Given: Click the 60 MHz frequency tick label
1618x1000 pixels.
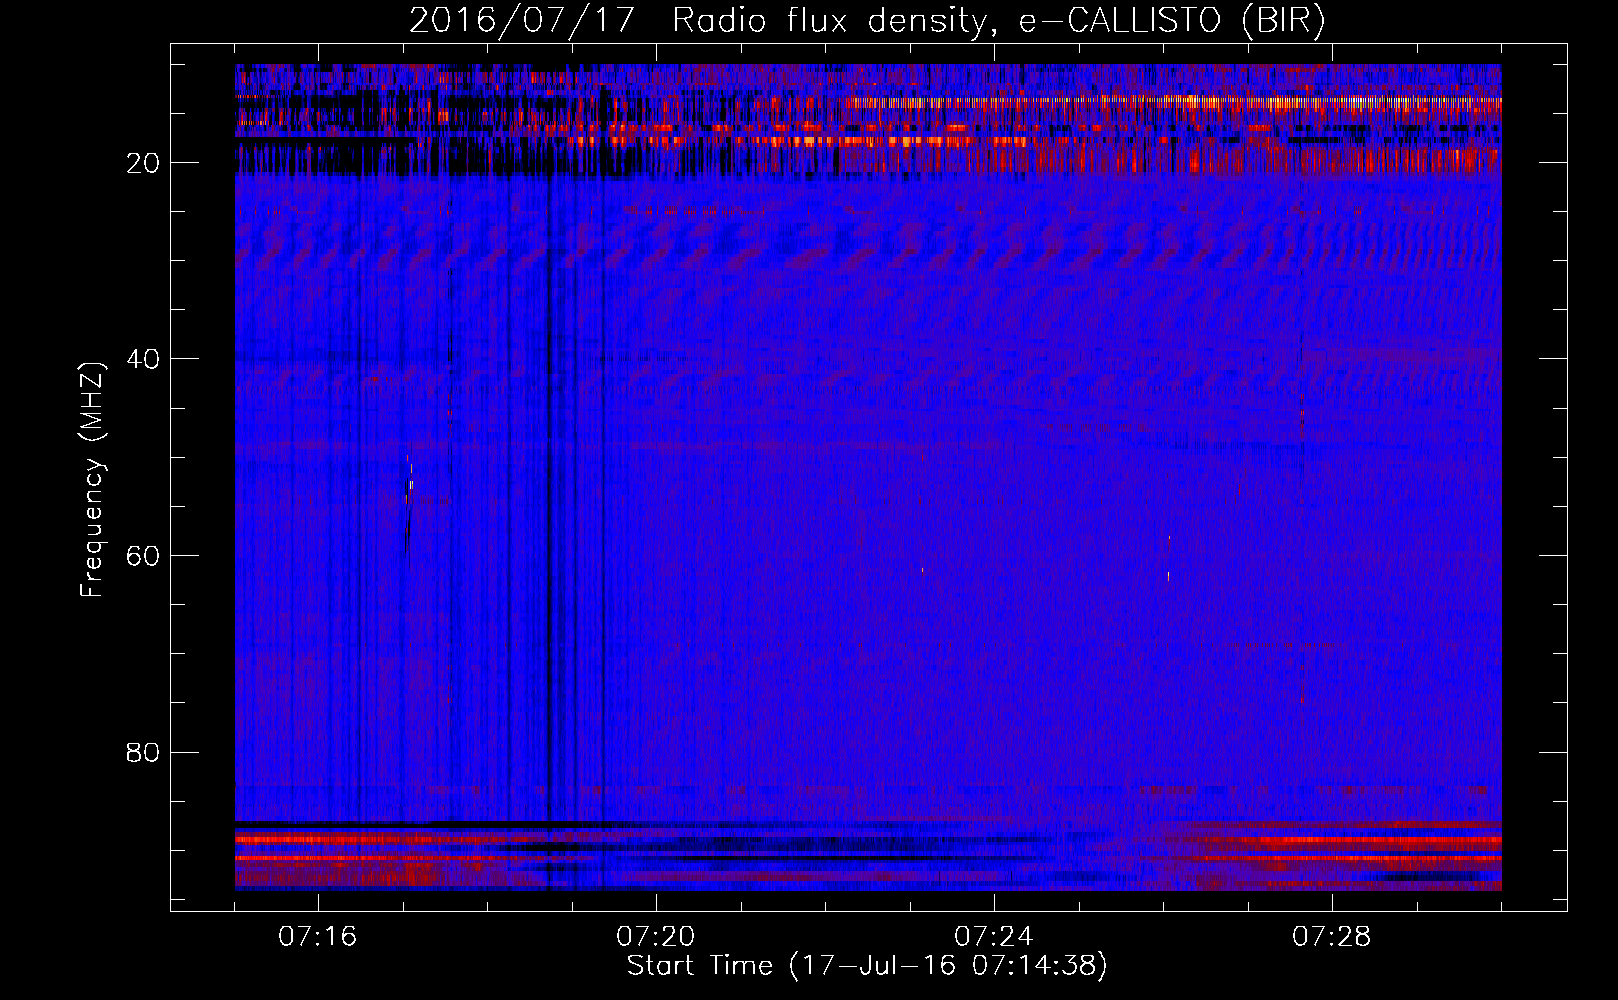Looking at the screenshot, I should (144, 556).
